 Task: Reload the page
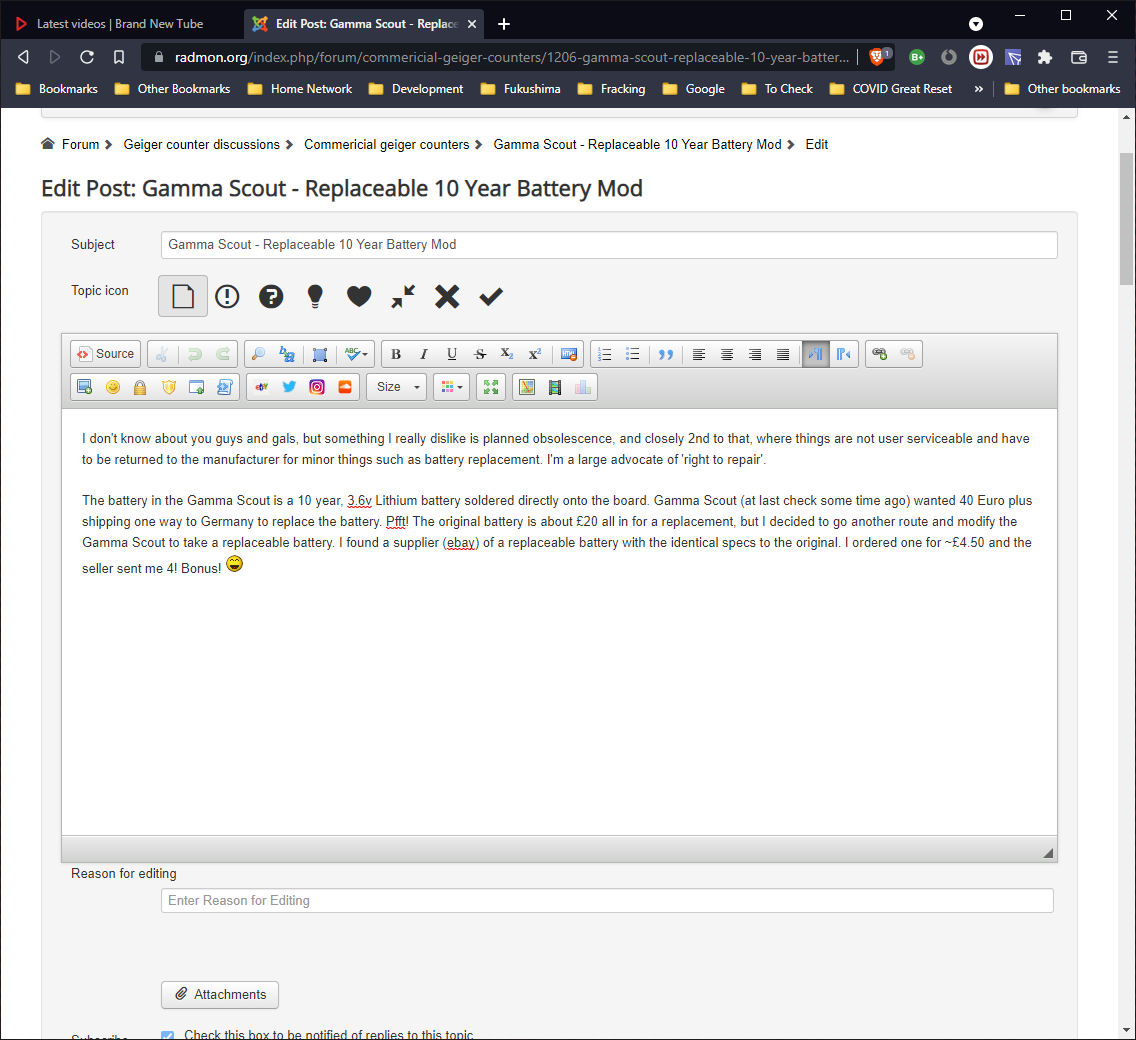(x=87, y=57)
